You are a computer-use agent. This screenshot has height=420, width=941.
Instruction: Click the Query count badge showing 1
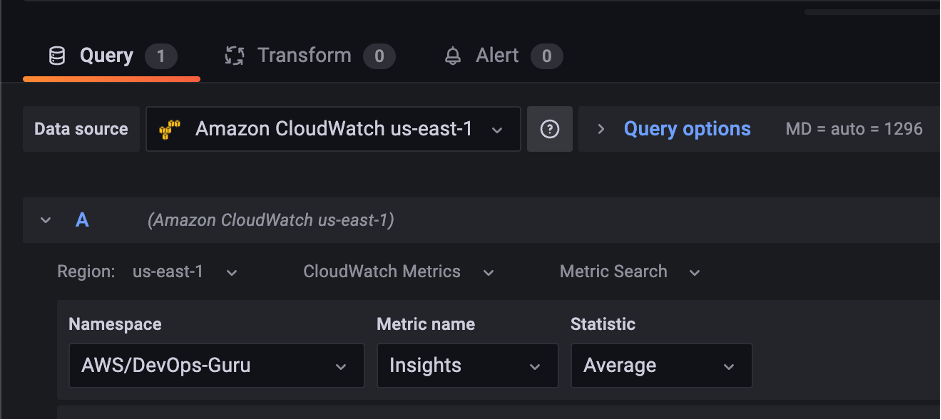pyautogui.click(x=161, y=56)
